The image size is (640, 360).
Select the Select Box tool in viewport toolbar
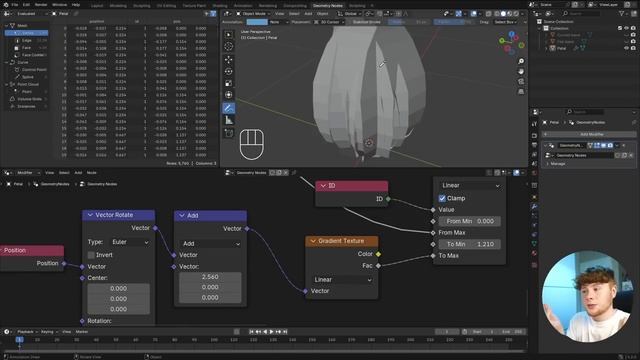pos(229,35)
